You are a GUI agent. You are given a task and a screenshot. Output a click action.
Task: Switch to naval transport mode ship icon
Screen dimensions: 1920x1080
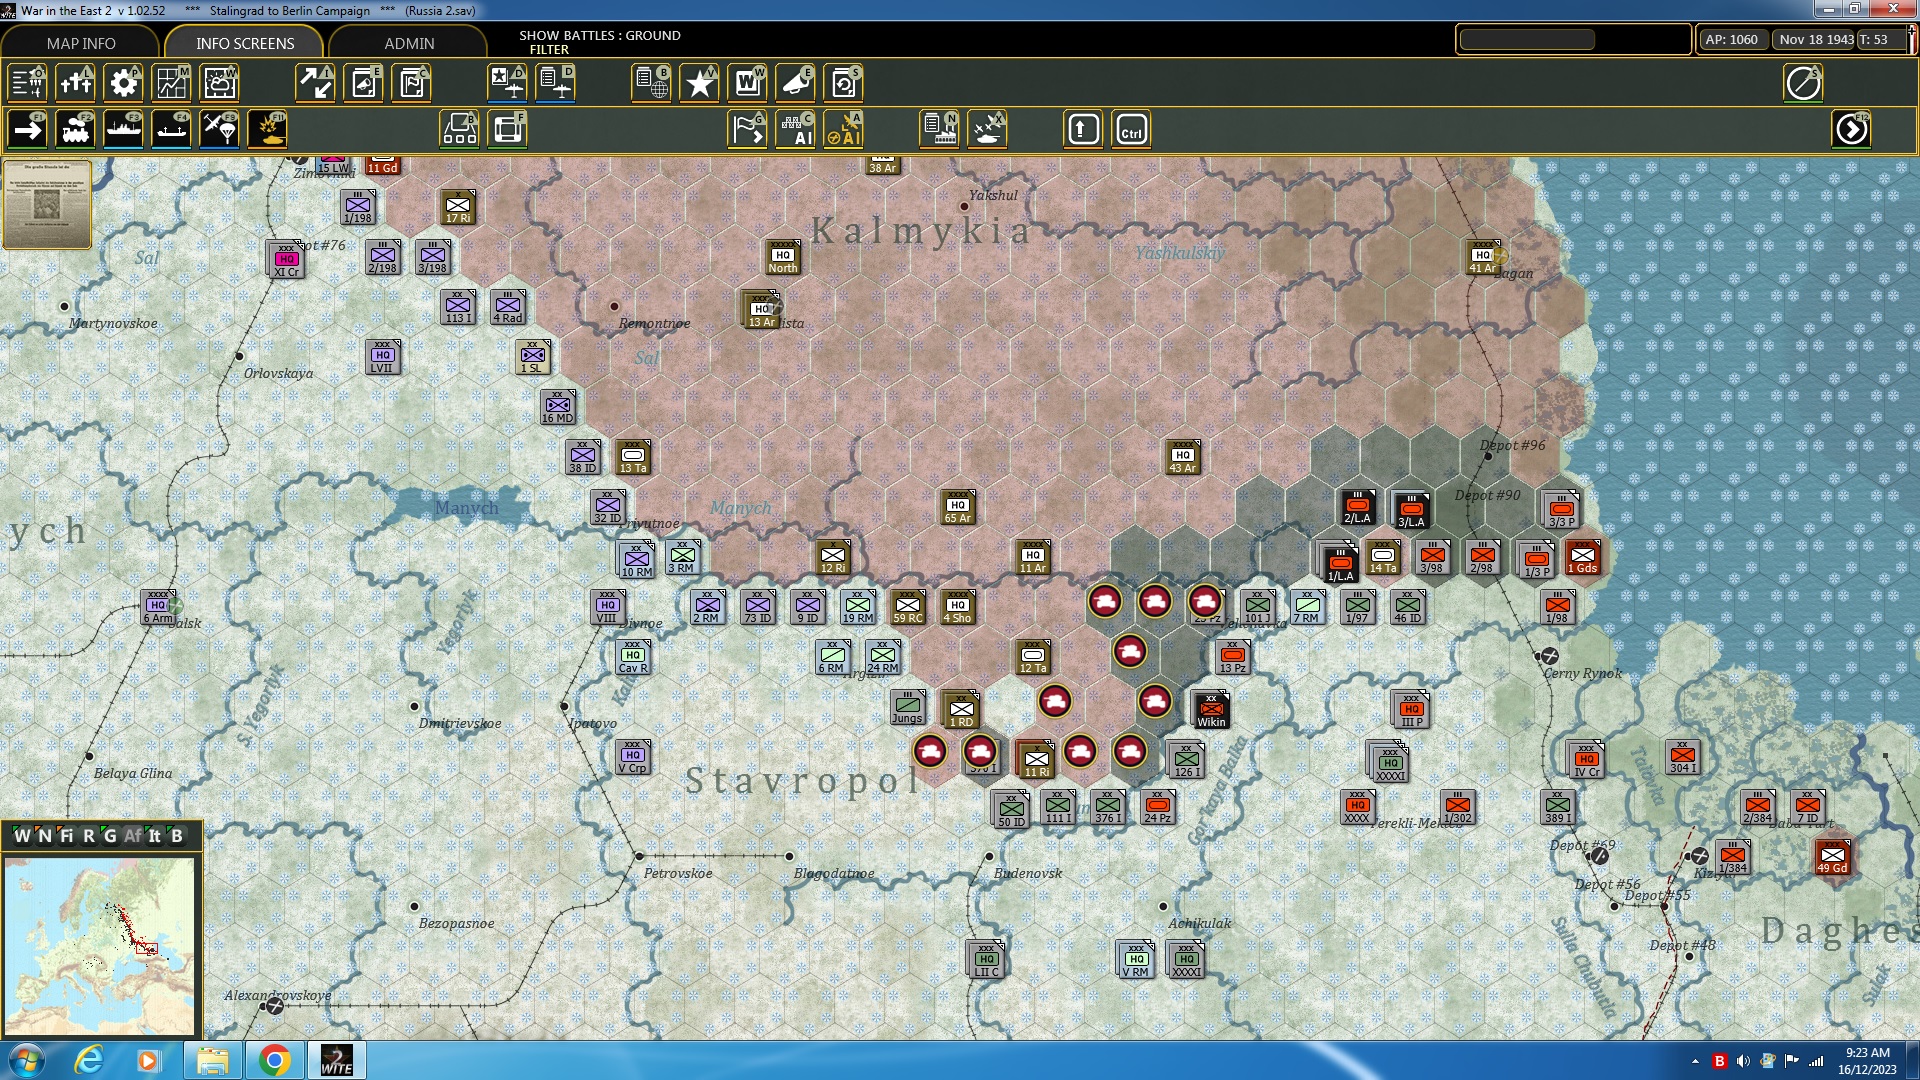(x=123, y=129)
